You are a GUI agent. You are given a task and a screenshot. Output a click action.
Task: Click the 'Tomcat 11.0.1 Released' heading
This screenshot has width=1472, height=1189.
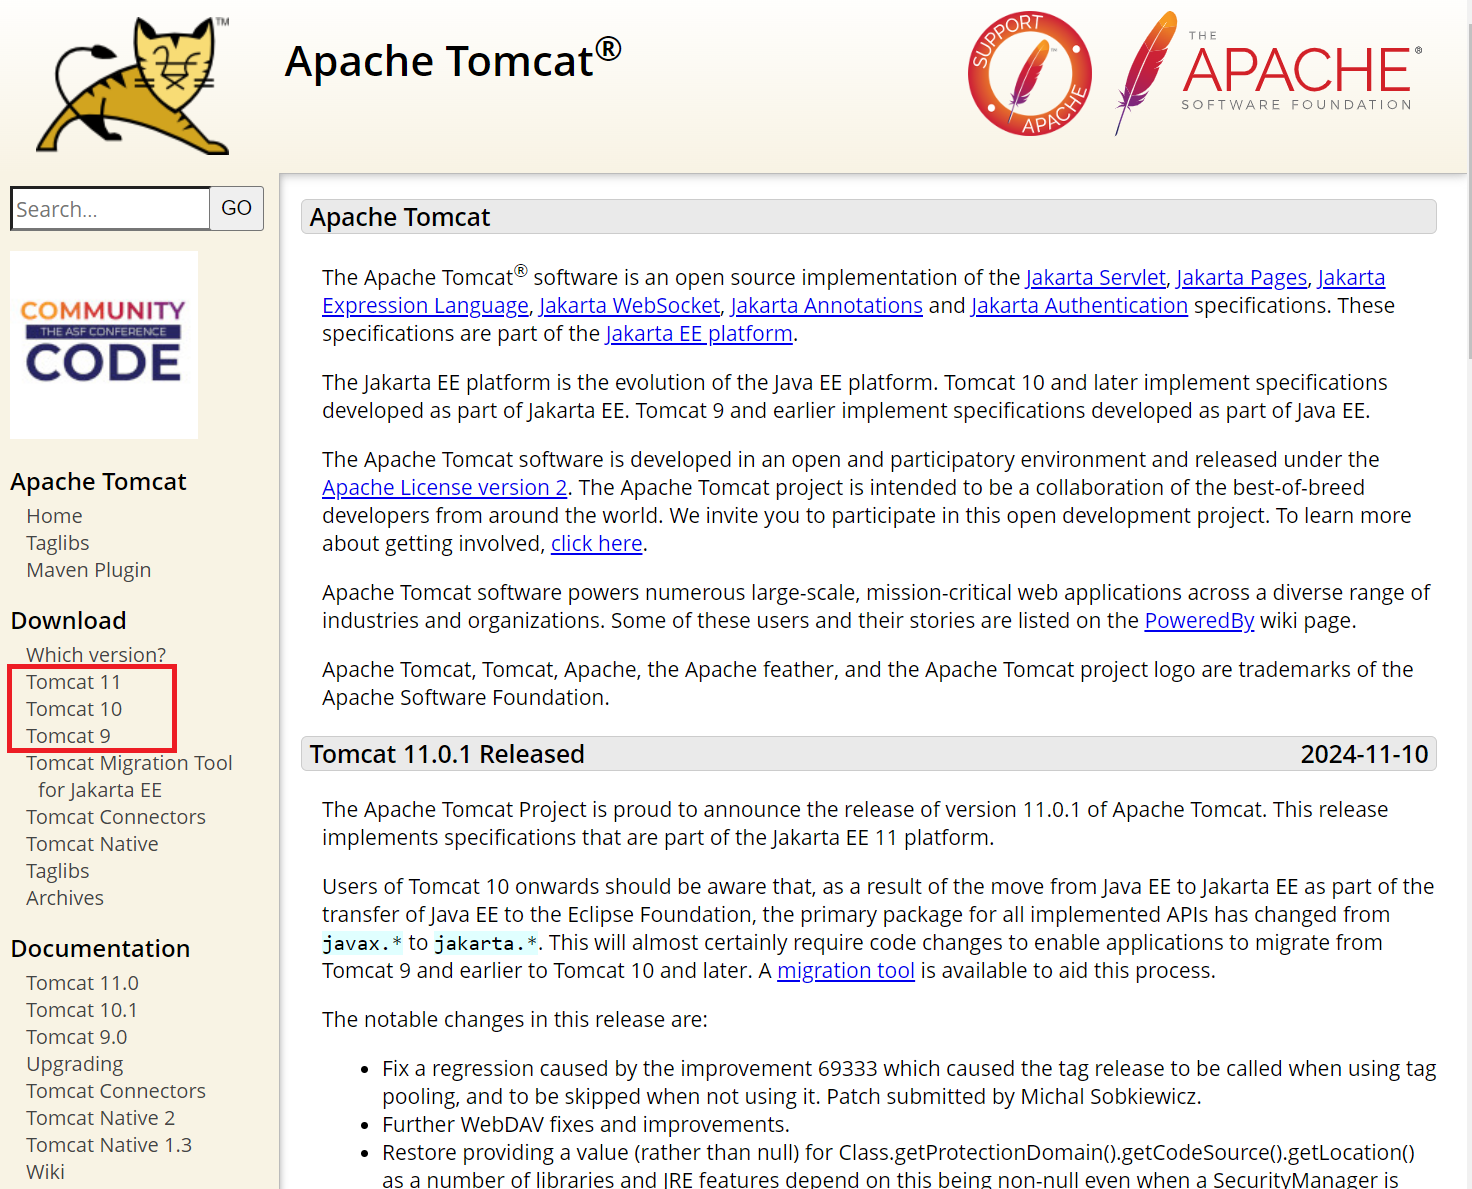pos(447,754)
